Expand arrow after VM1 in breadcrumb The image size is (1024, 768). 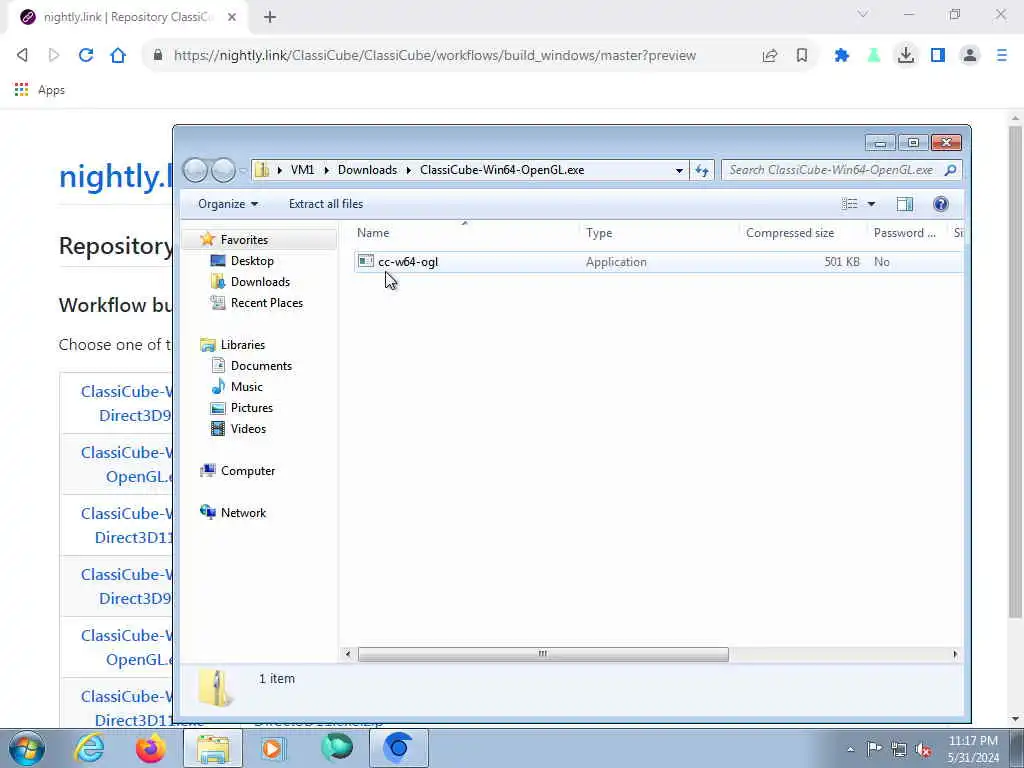327,170
